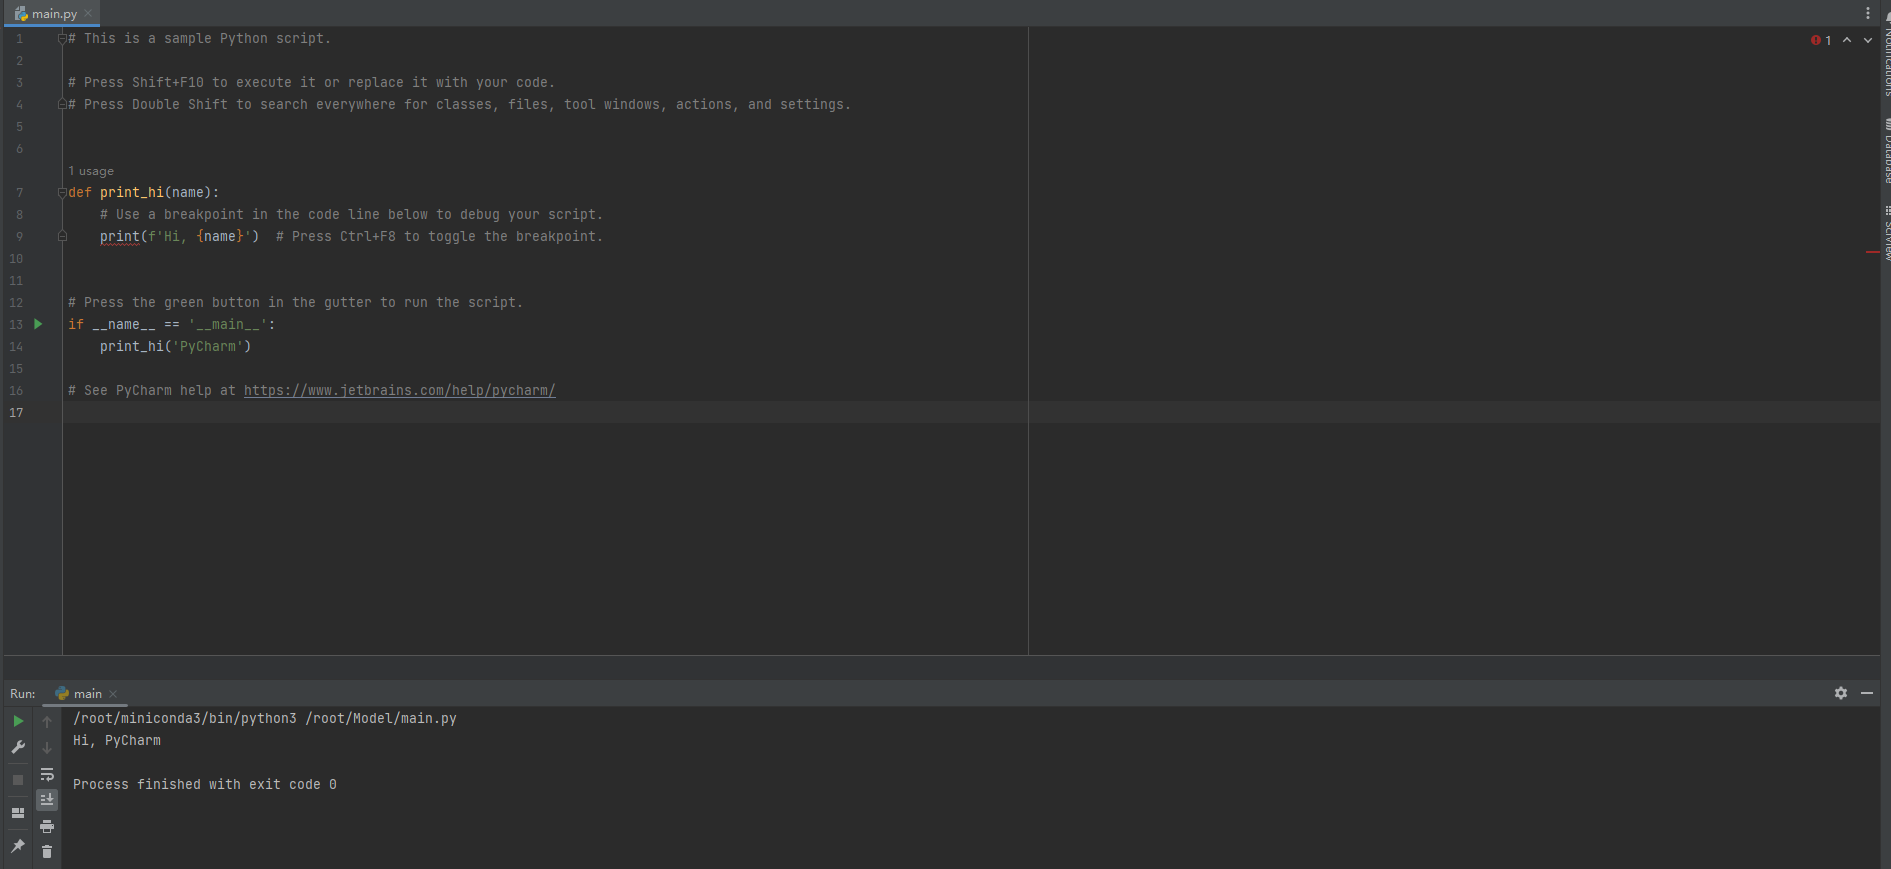Print the console output
Image resolution: width=1891 pixels, height=869 pixels.
click(x=47, y=826)
